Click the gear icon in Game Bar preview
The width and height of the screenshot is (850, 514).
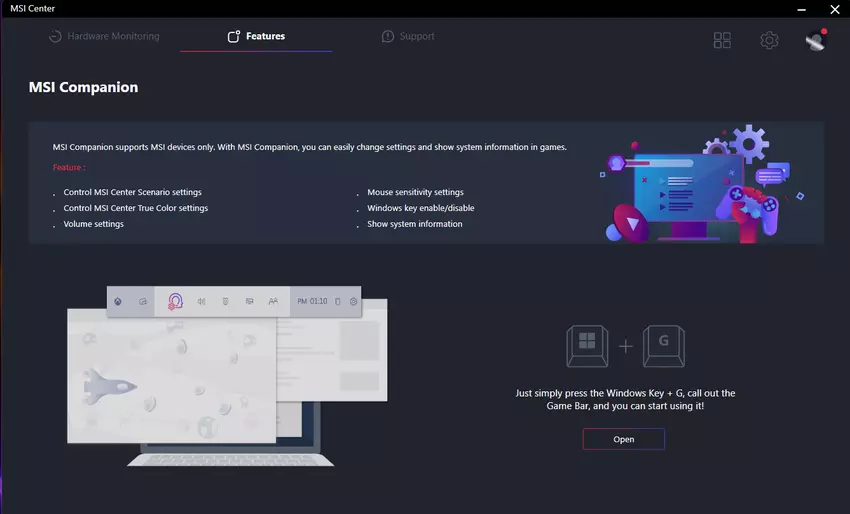click(x=353, y=301)
